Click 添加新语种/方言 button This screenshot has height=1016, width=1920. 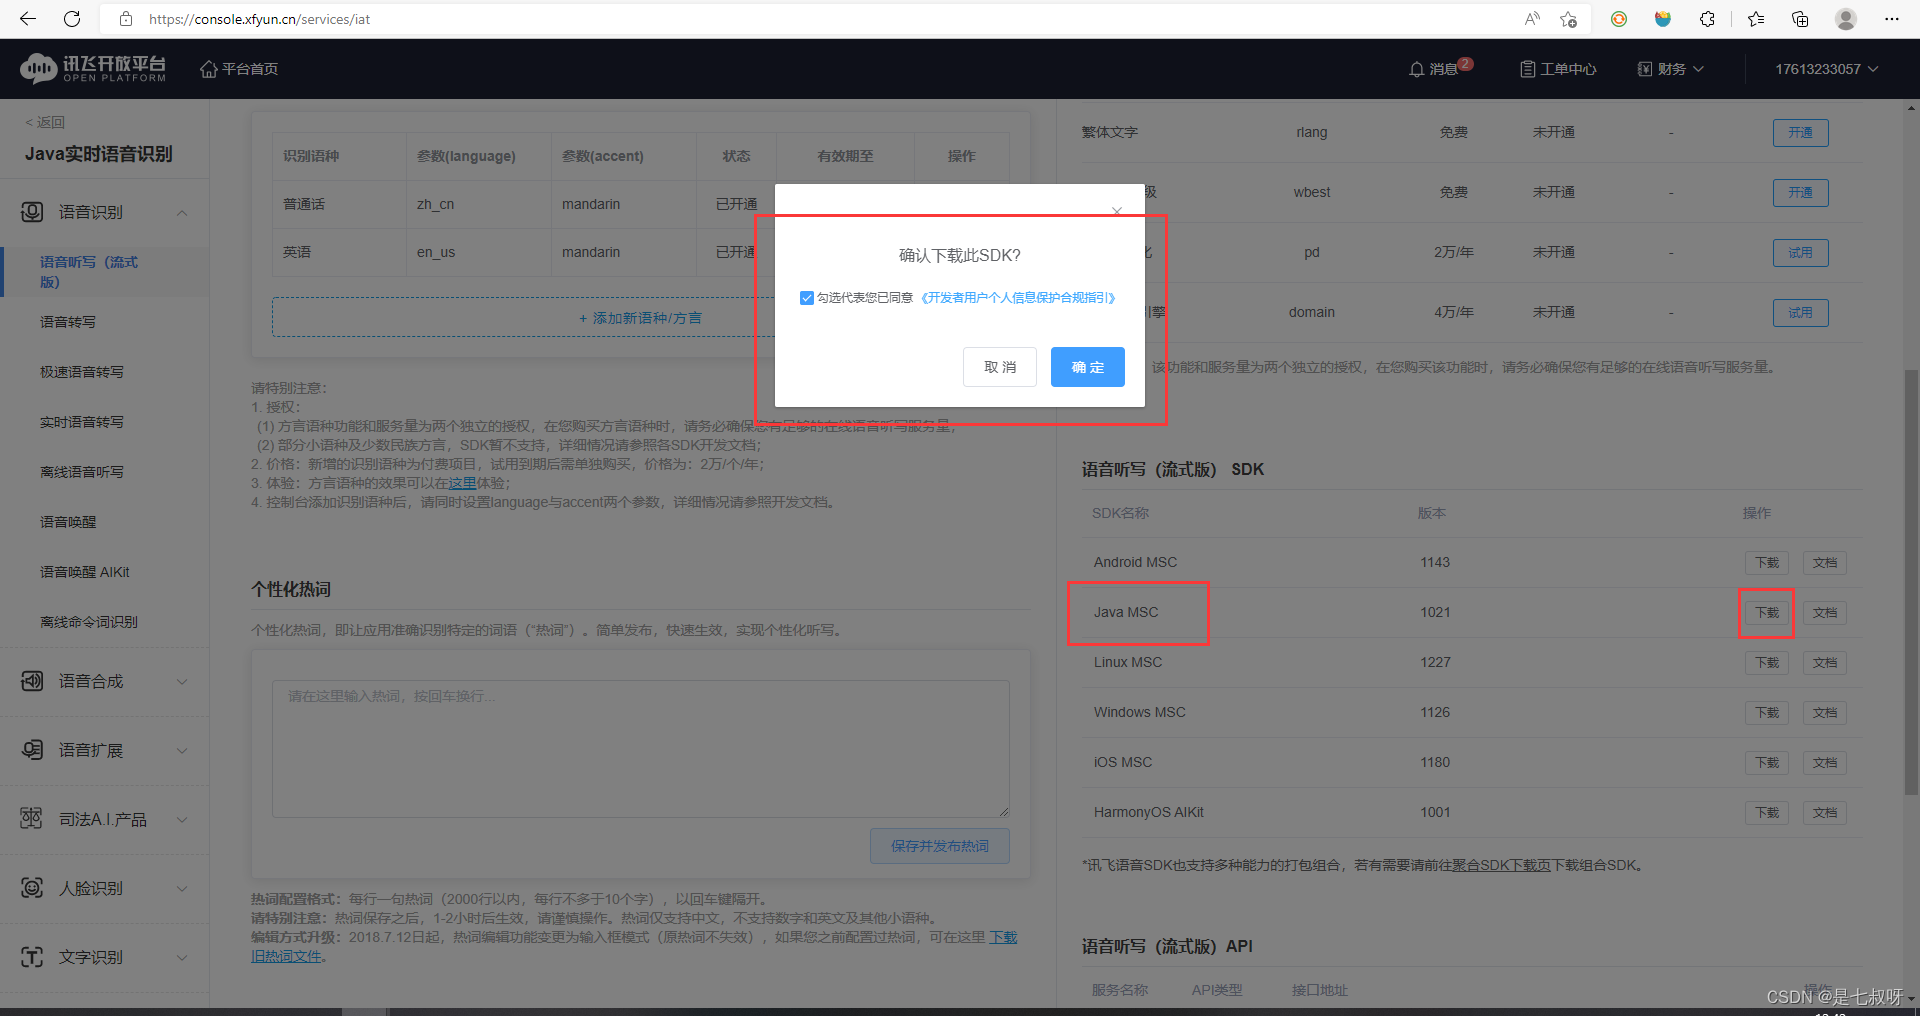pyautogui.click(x=640, y=318)
